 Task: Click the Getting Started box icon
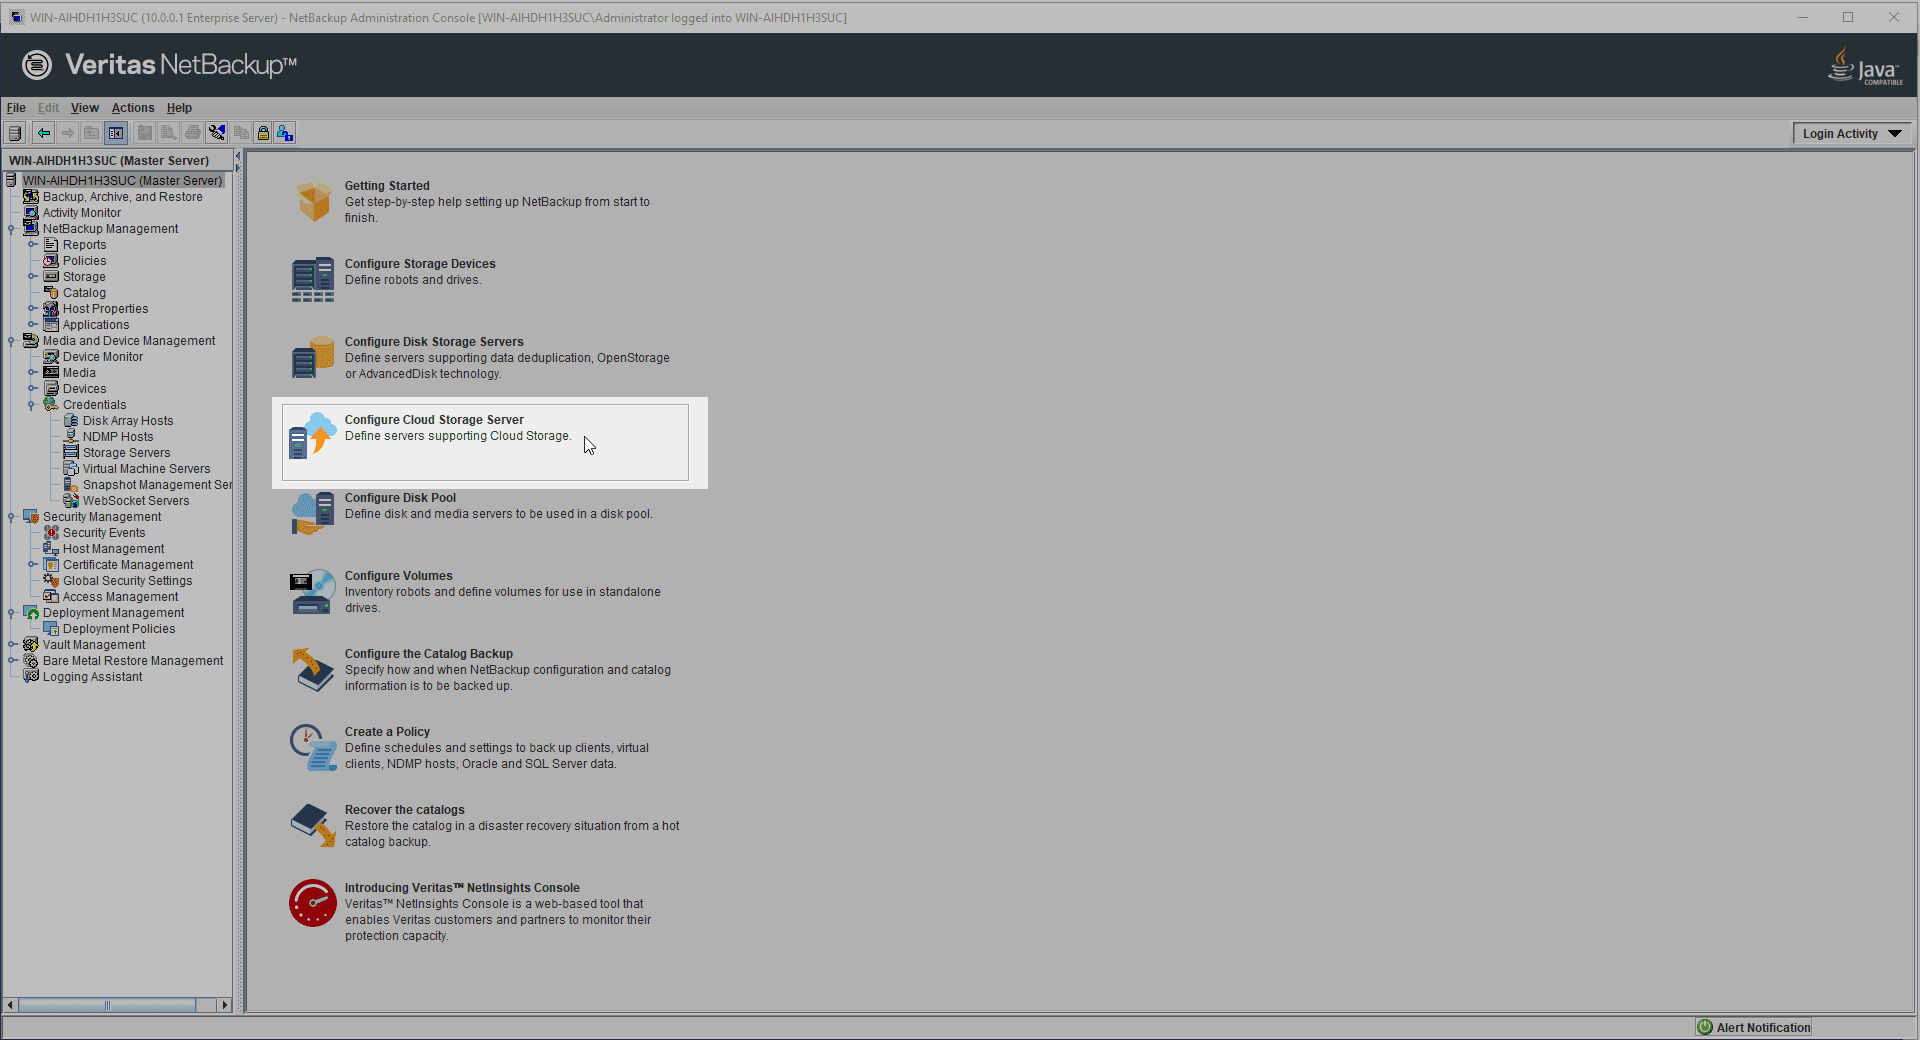313,201
